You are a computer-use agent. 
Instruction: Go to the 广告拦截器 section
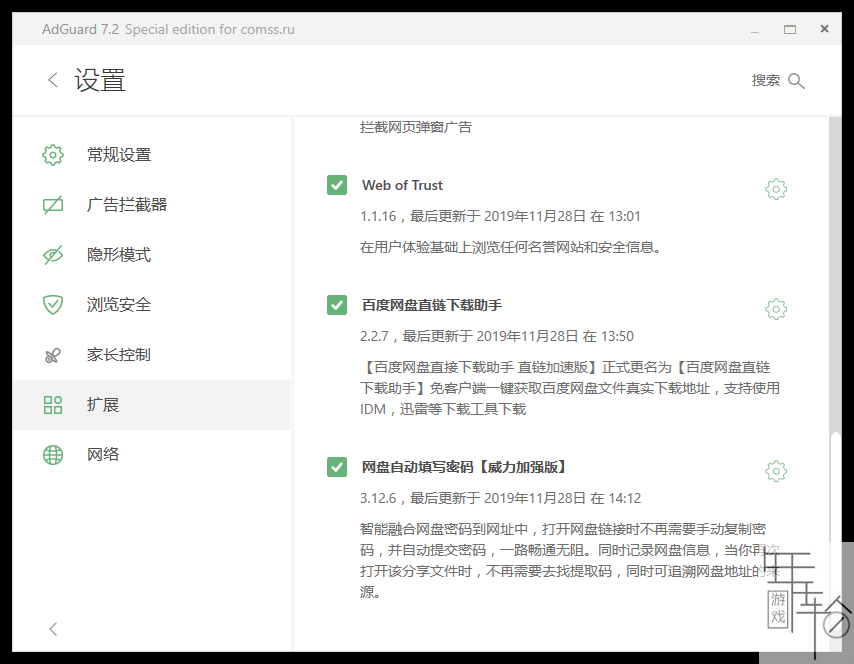click(152, 205)
